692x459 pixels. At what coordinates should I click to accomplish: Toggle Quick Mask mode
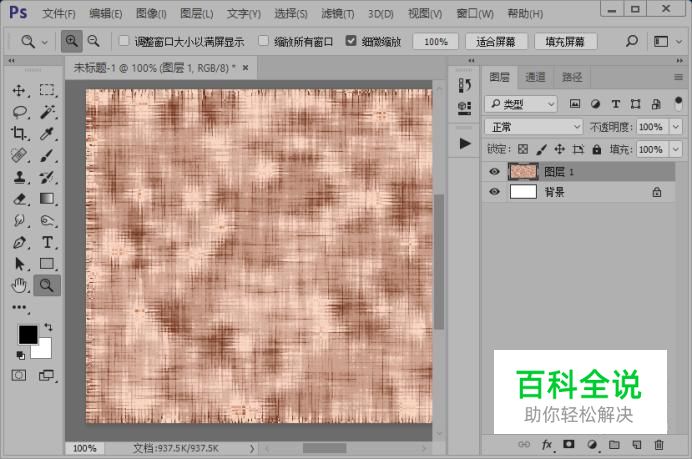19,376
